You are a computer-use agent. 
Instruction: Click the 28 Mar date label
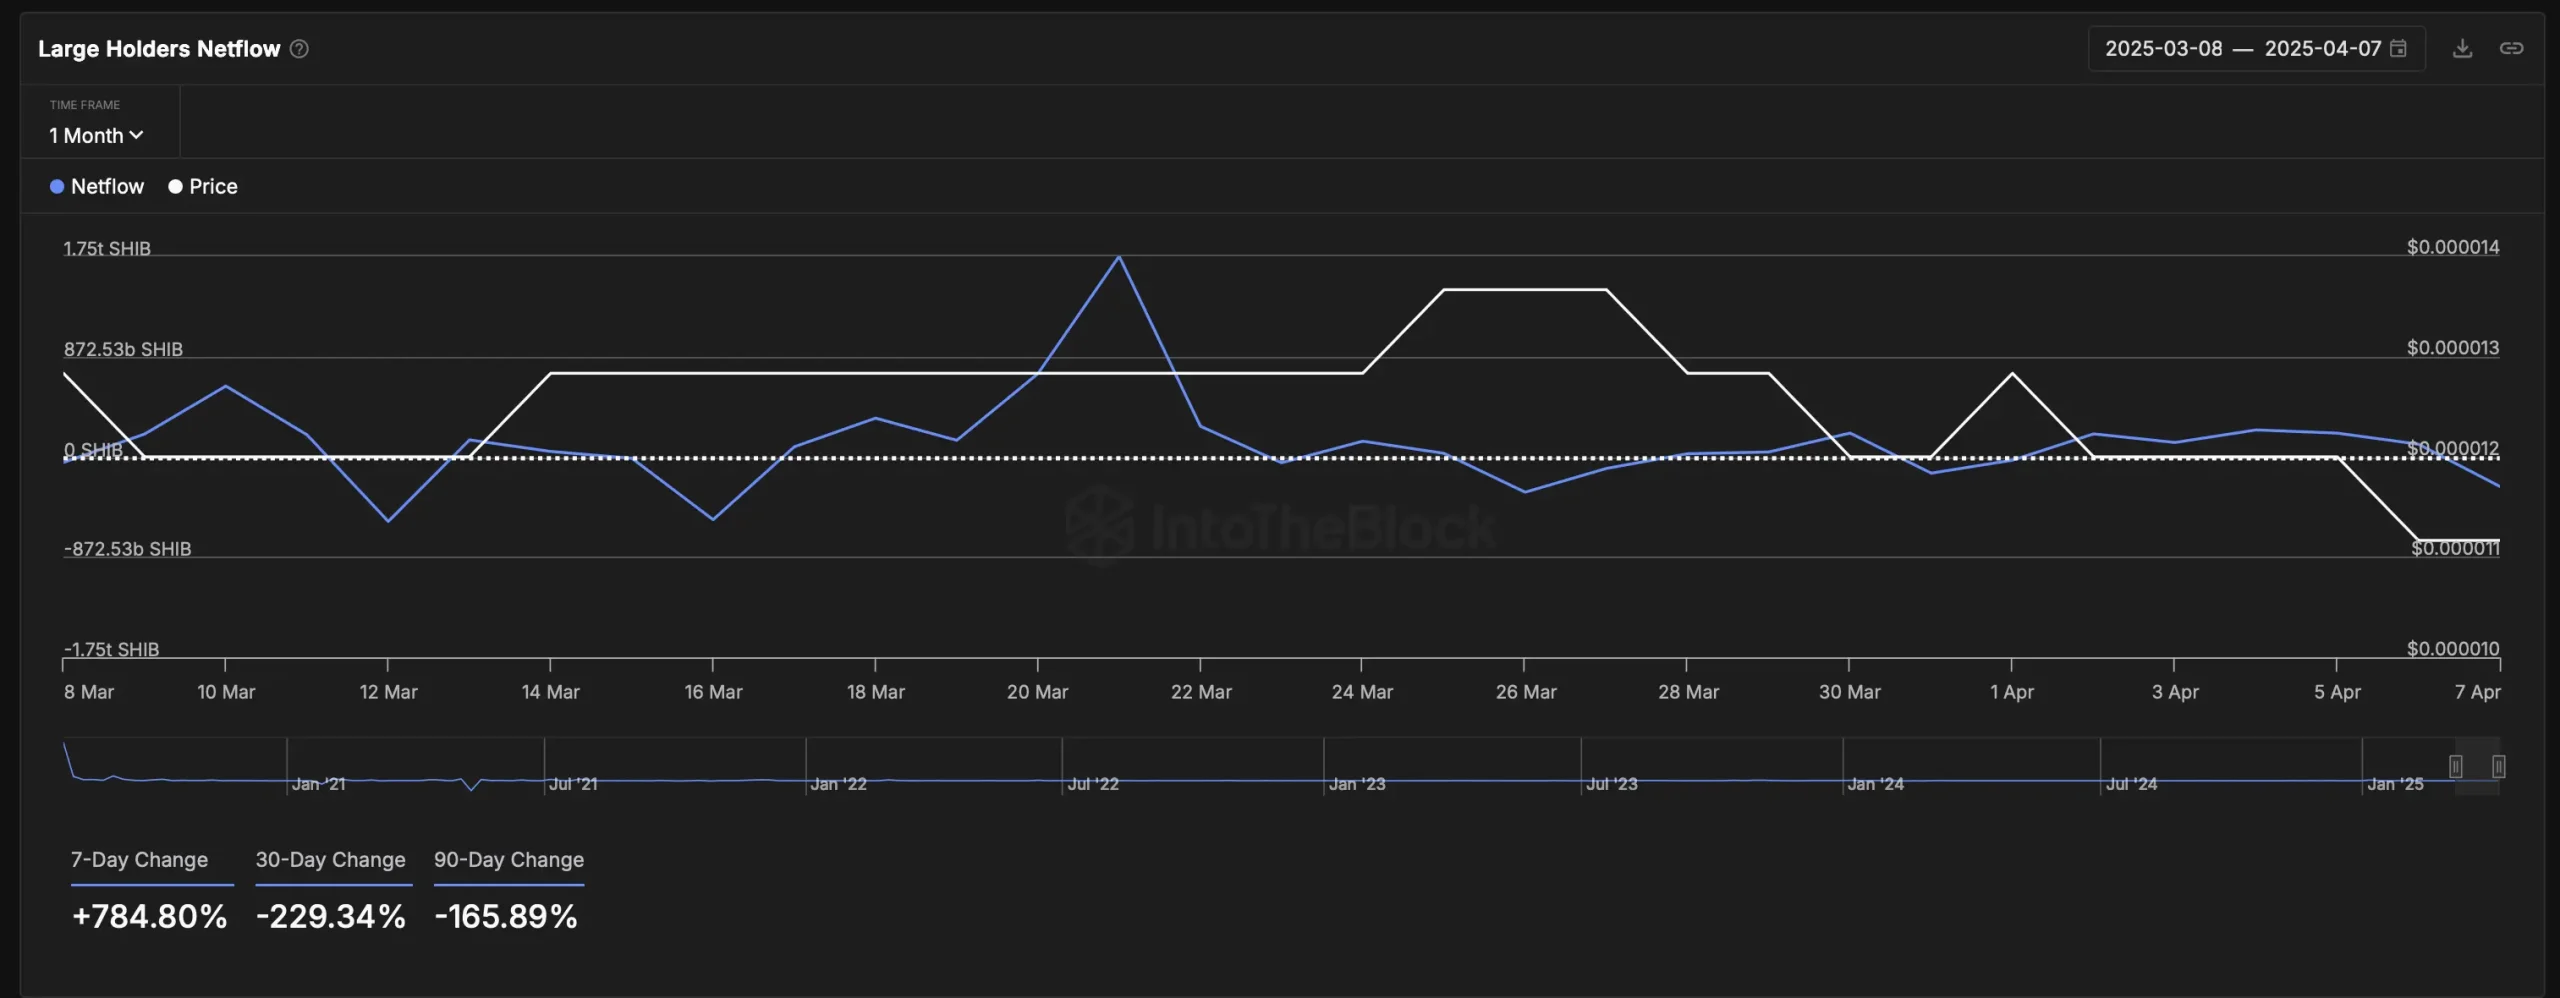point(1688,692)
